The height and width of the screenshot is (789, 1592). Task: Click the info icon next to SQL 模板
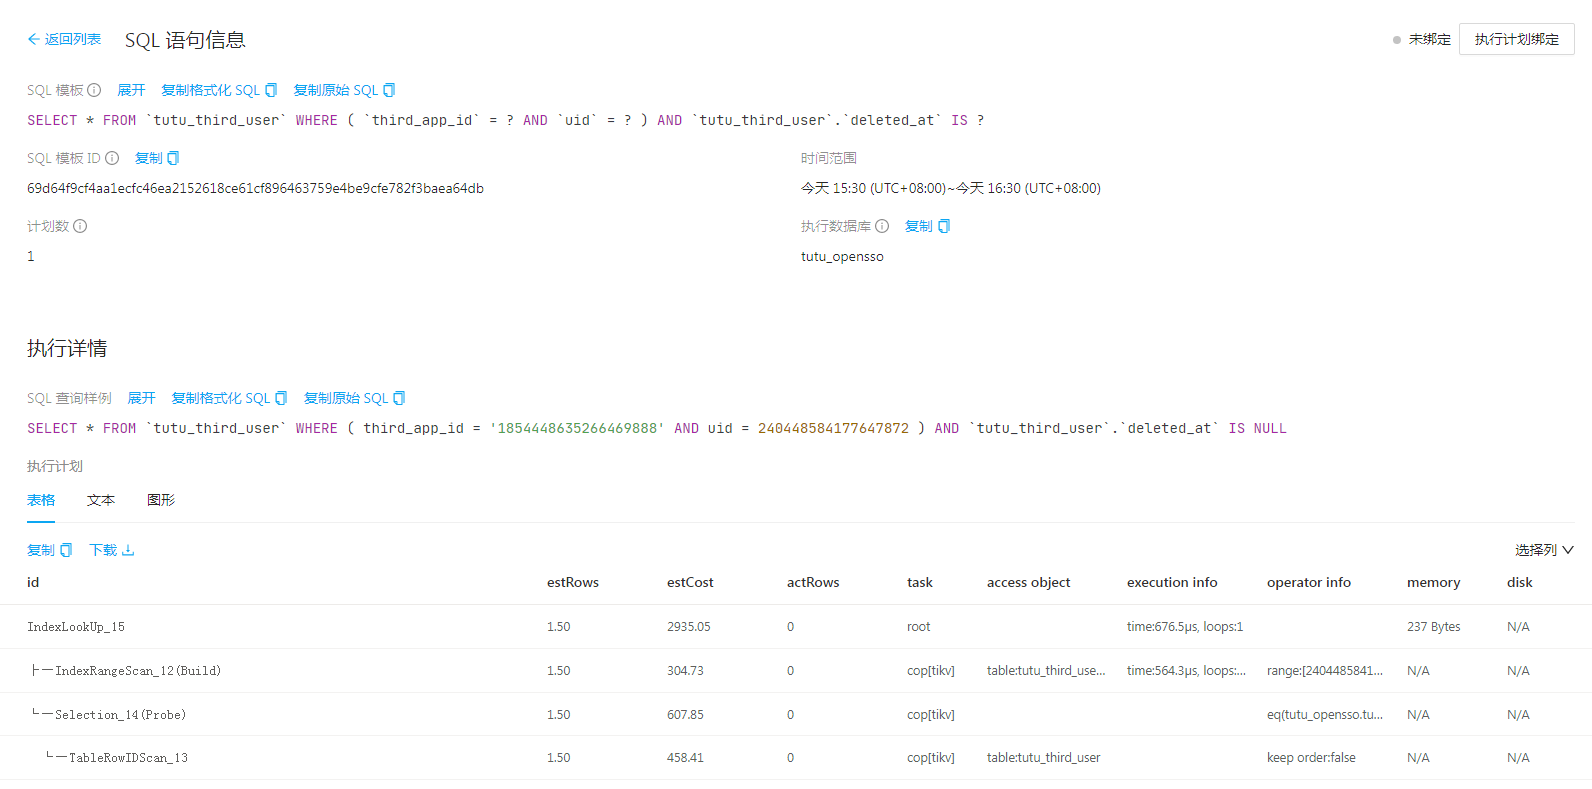(x=94, y=90)
